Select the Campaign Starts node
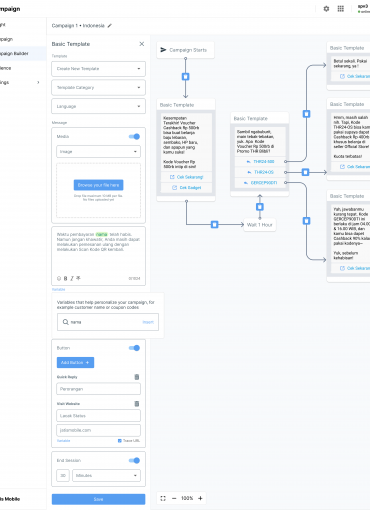 (185, 50)
